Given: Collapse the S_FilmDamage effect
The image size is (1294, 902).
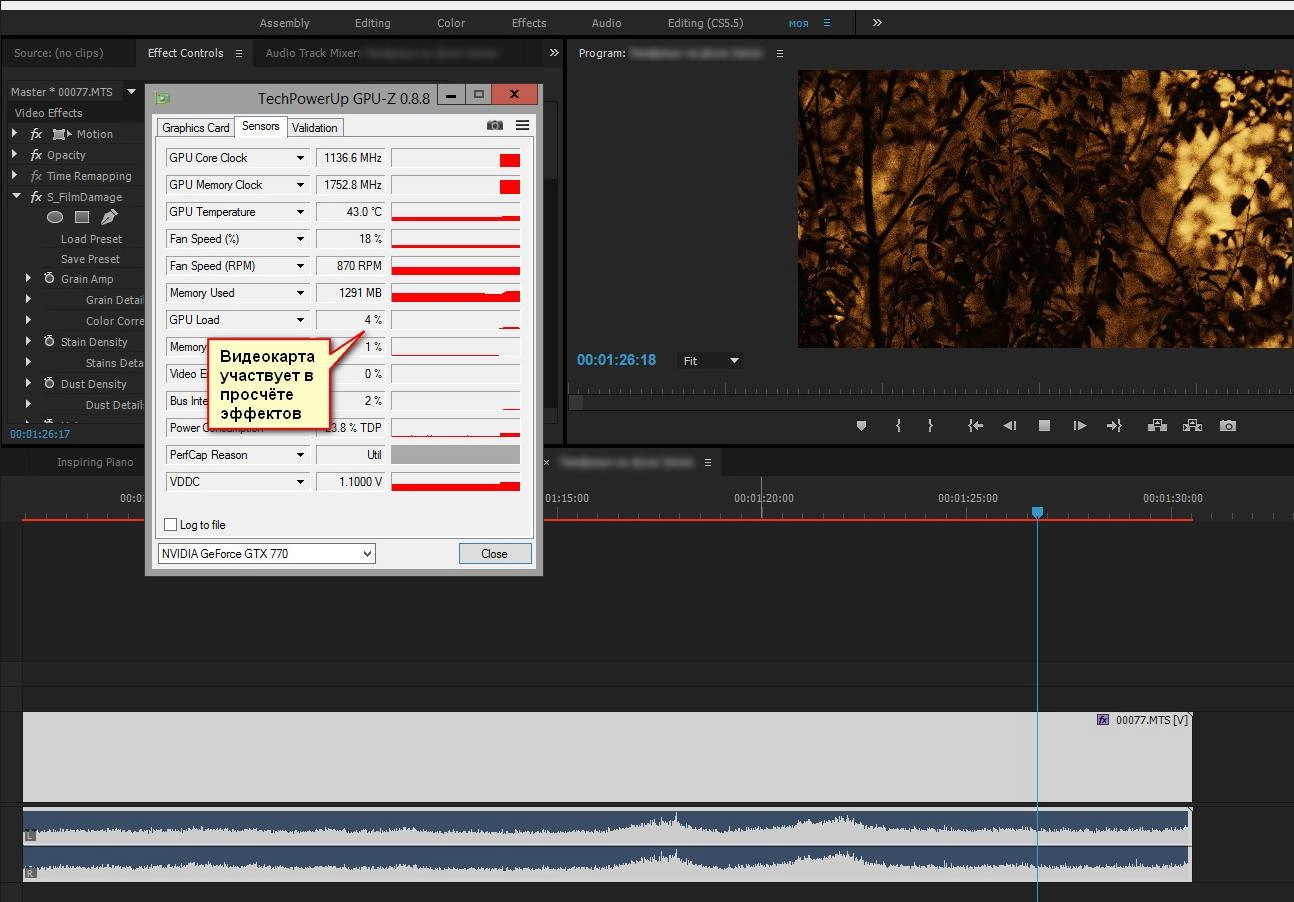Looking at the screenshot, I should coord(16,197).
